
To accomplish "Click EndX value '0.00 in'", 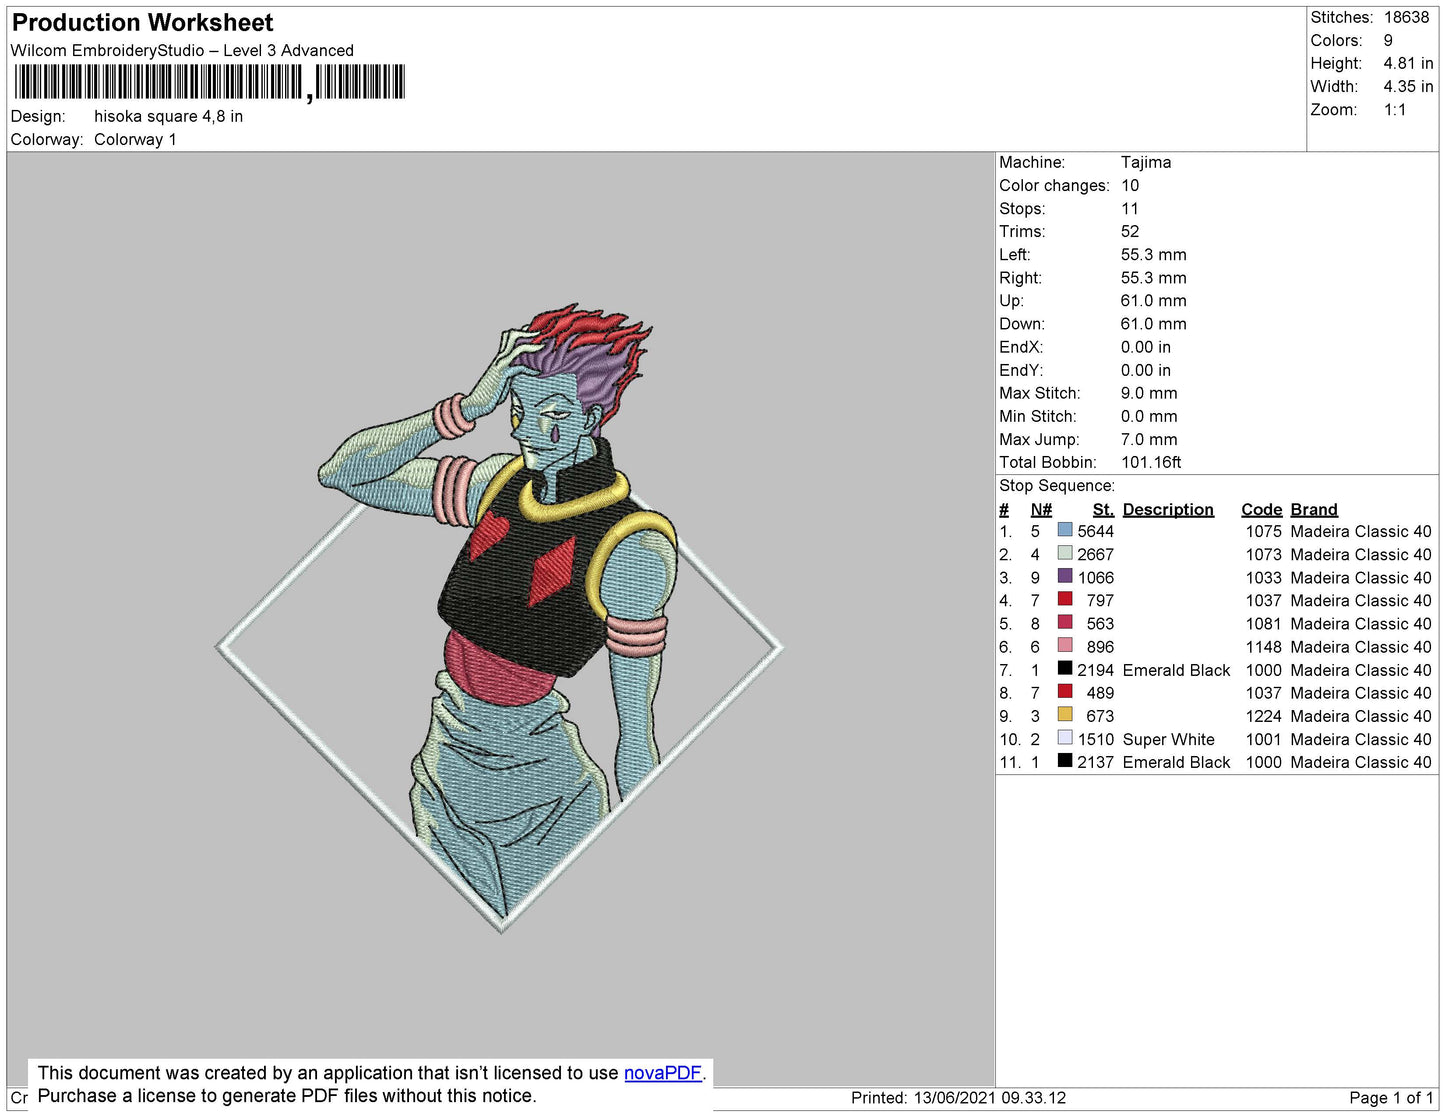I will pos(1145,347).
